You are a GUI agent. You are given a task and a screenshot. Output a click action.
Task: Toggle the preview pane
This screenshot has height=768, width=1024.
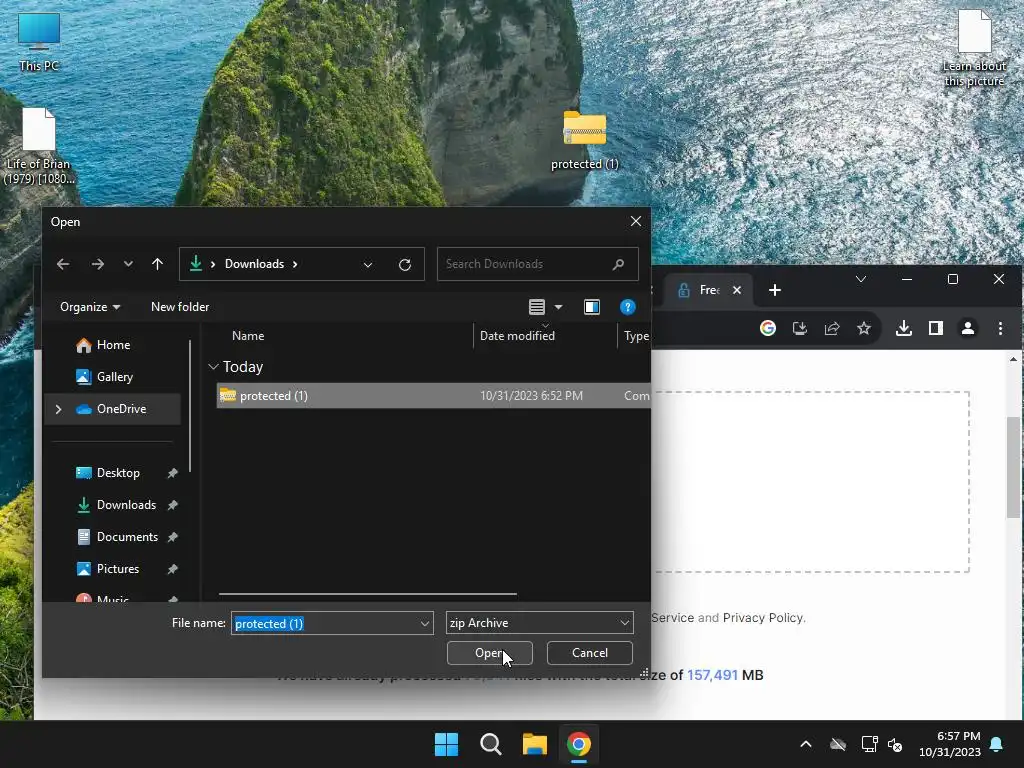tap(592, 307)
